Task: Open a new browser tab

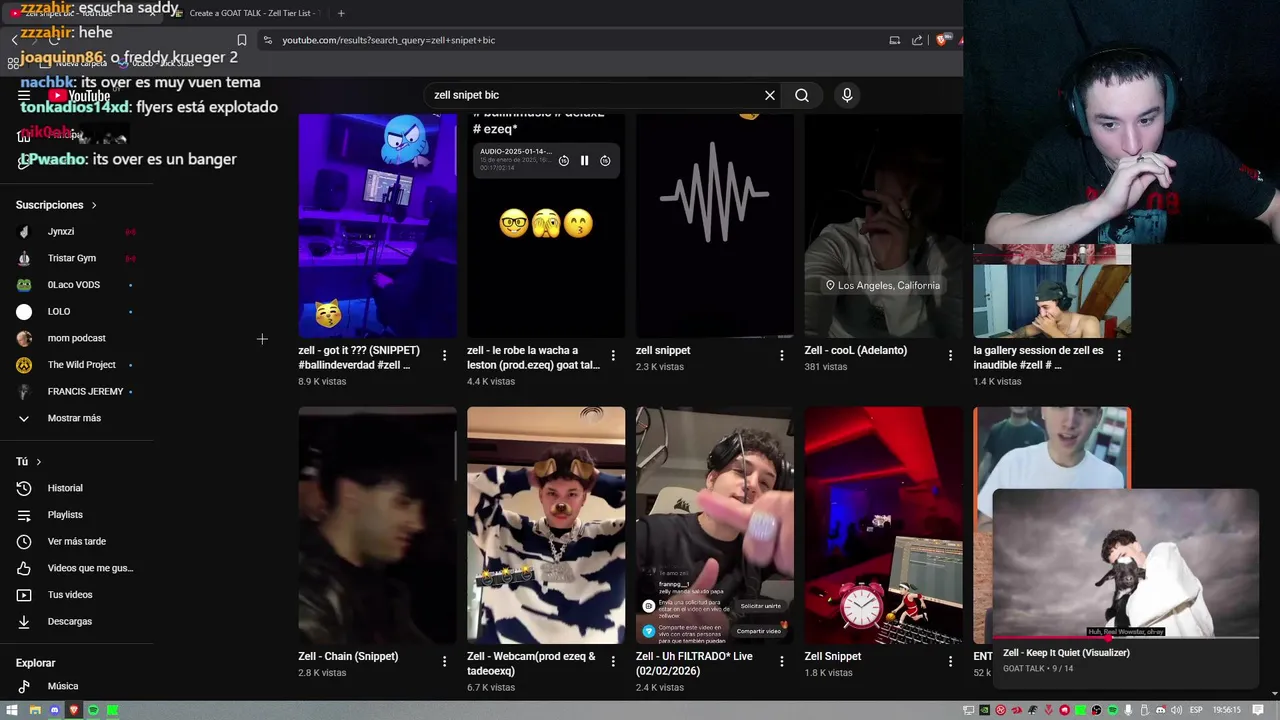Action: click(x=341, y=13)
